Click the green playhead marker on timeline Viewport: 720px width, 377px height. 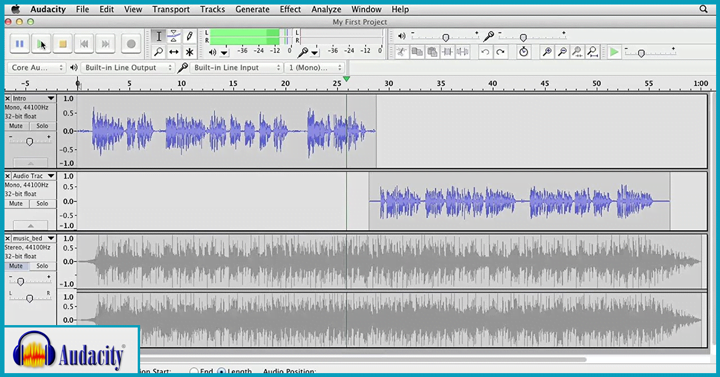(x=347, y=79)
